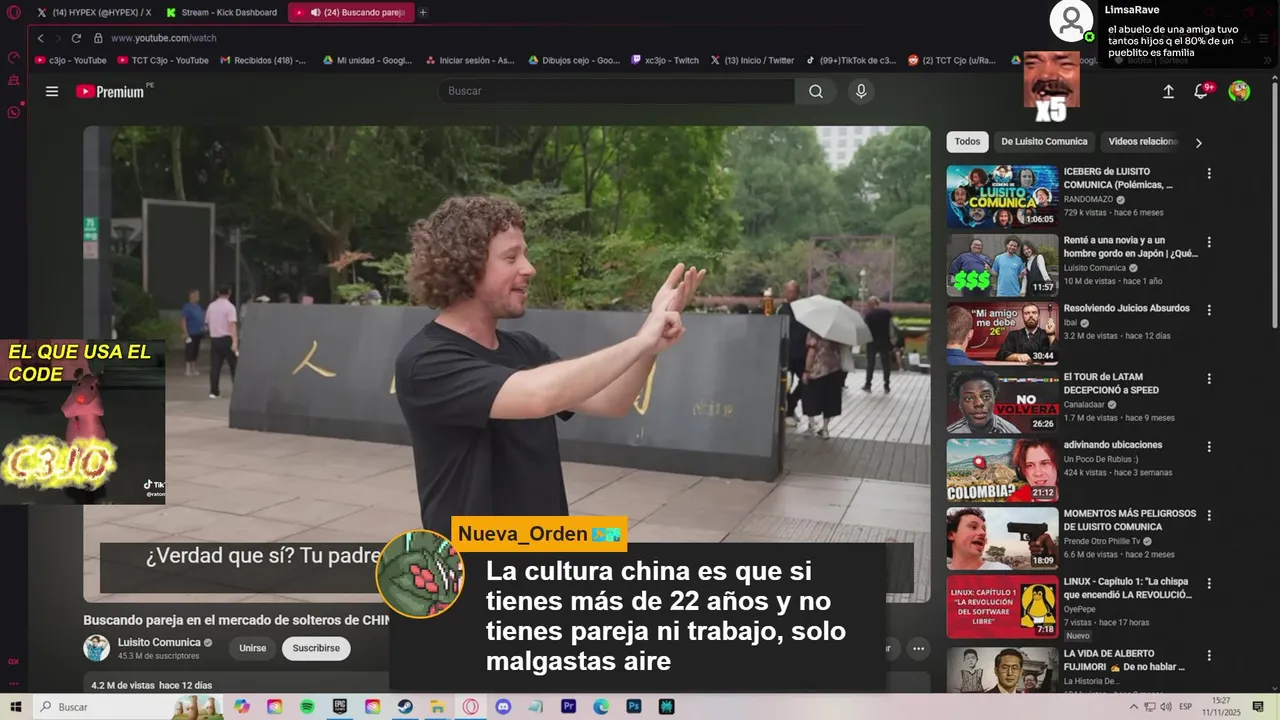Focus the YouTube Buscar search field
Screen dimensions: 1280x720
[616, 91]
